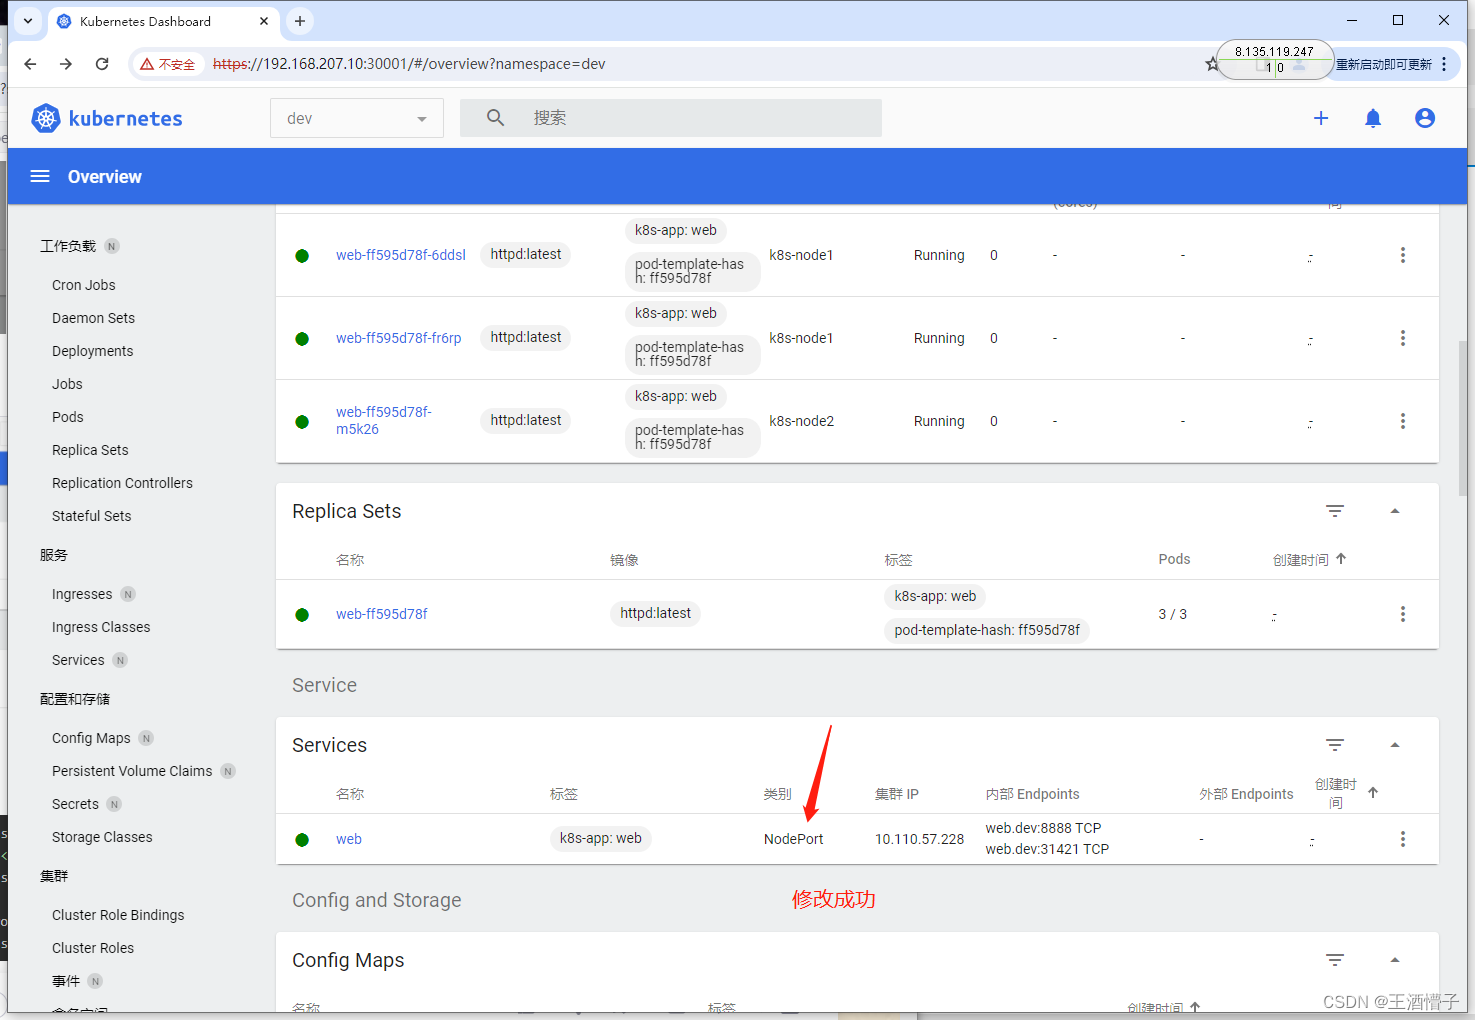Click the browser back arrow
Viewport: 1475px width, 1020px height.
tap(30, 64)
